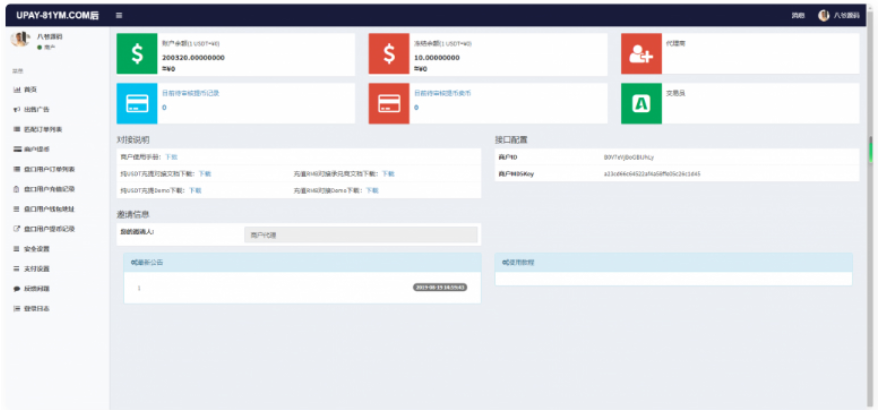Download the 纯USDT充提 integration document
The width and height of the screenshot is (879, 410).
205,174
